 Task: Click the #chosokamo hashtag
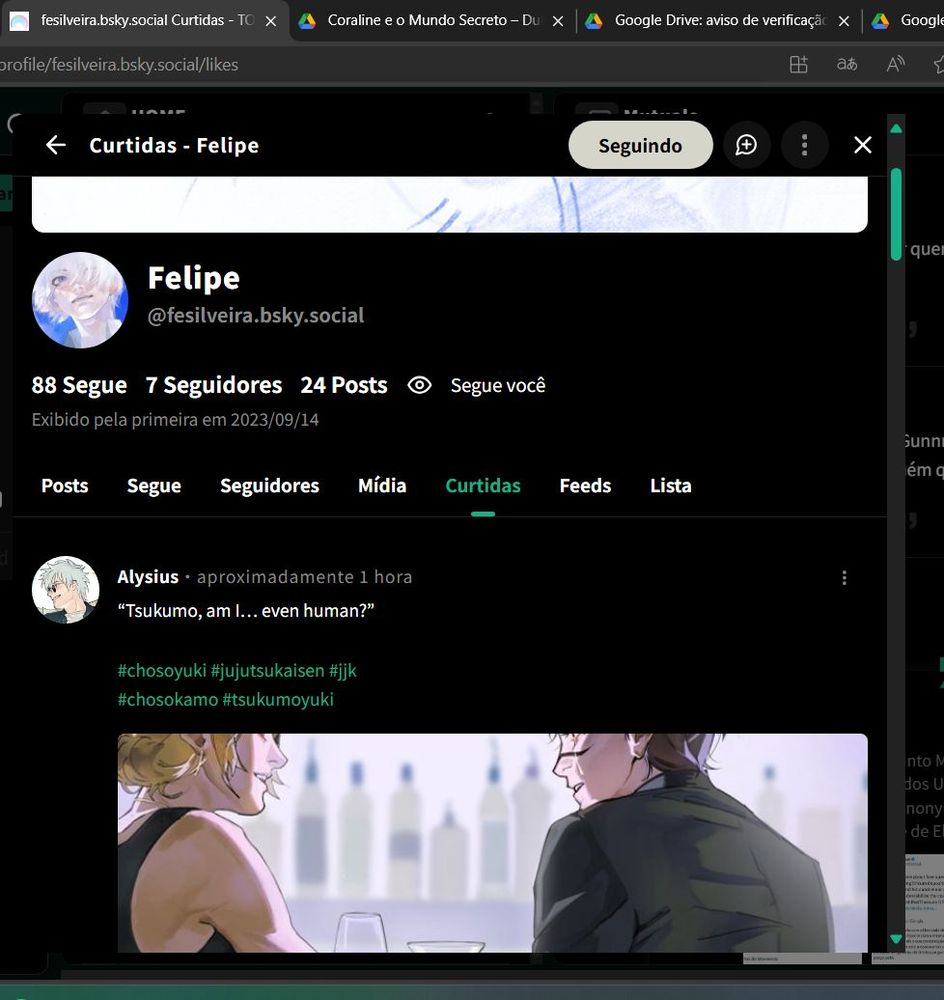[x=168, y=700]
